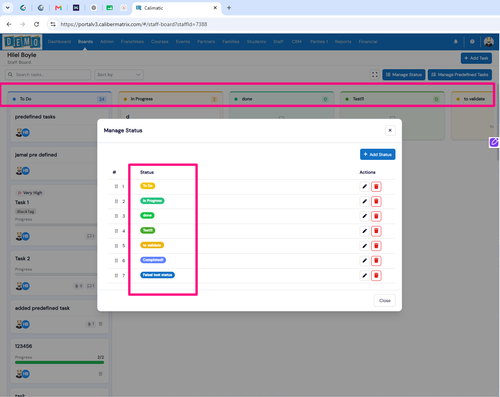Edit the status in row 7
This screenshot has height=397, width=500.
click(x=364, y=275)
